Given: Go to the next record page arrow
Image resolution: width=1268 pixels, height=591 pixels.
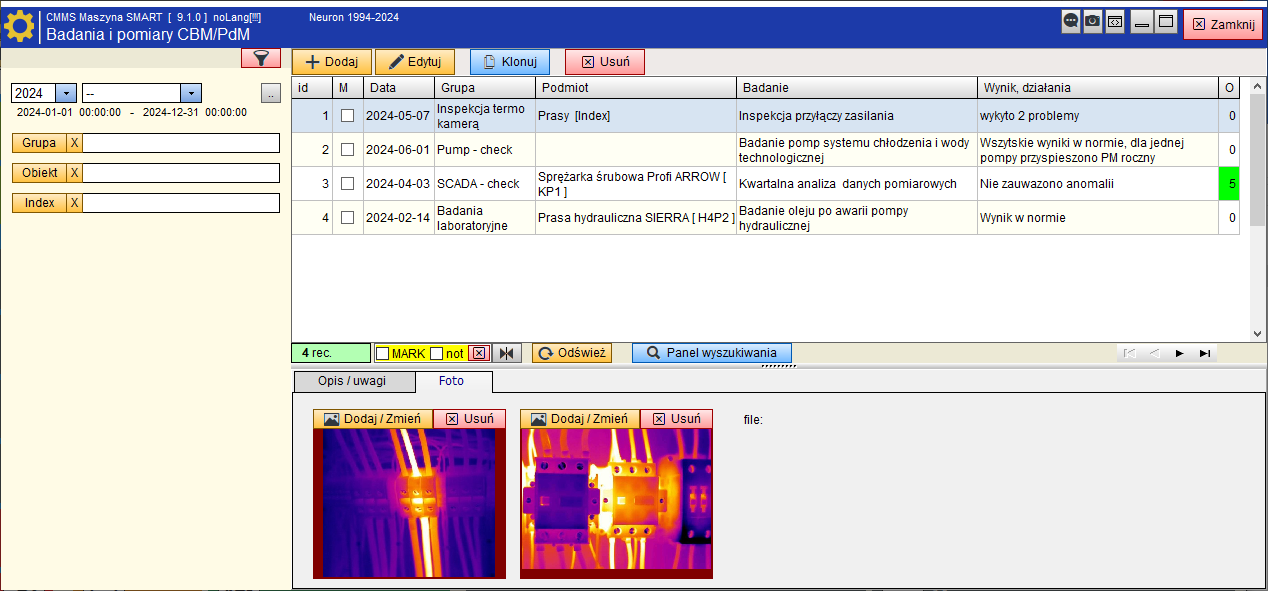Looking at the screenshot, I should point(1180,353).
